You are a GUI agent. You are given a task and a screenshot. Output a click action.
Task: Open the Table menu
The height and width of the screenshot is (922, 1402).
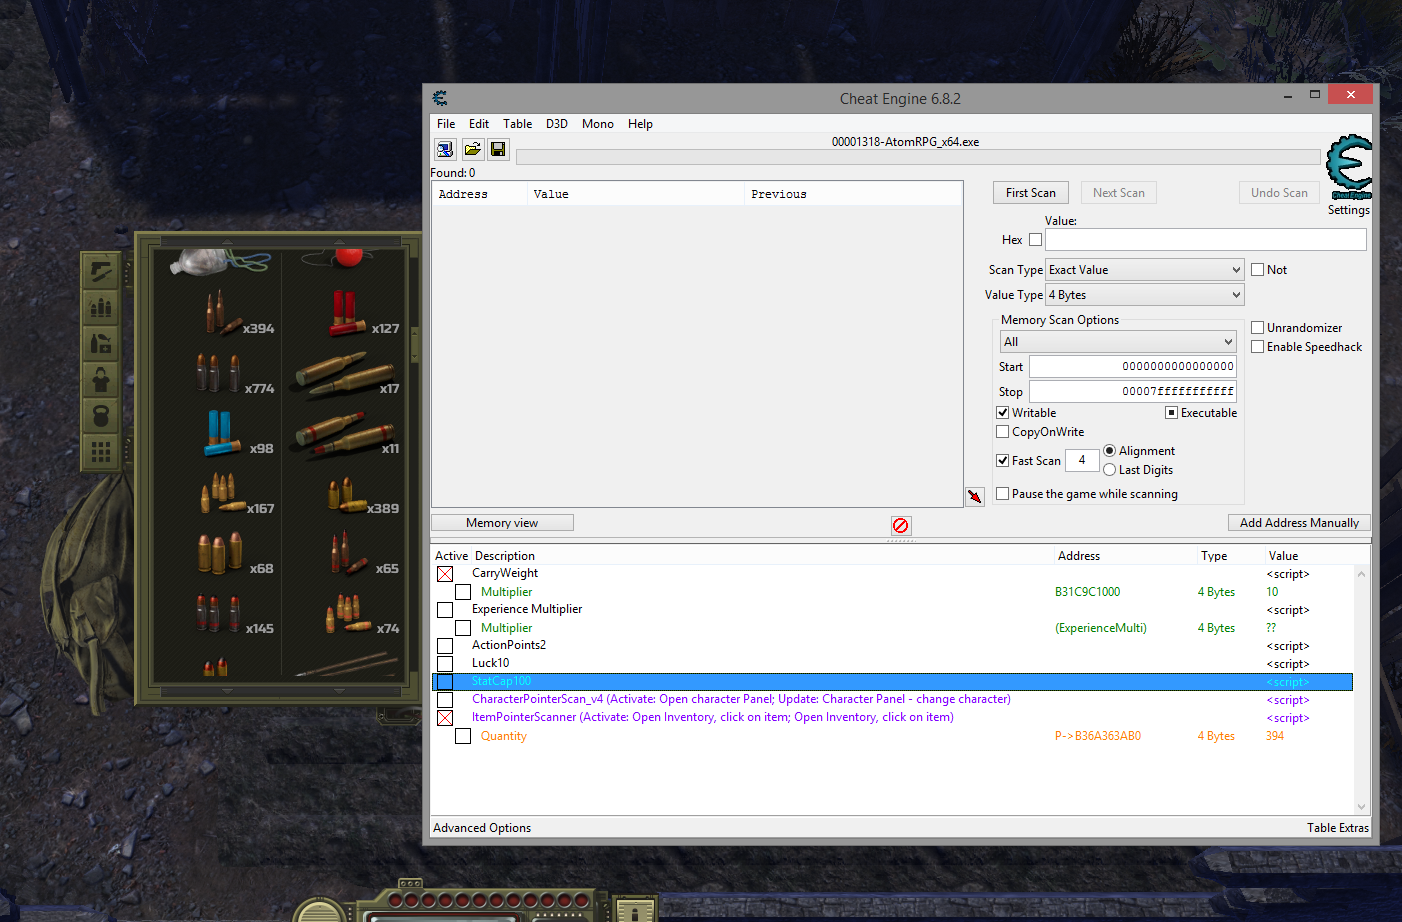click(517, 124)
